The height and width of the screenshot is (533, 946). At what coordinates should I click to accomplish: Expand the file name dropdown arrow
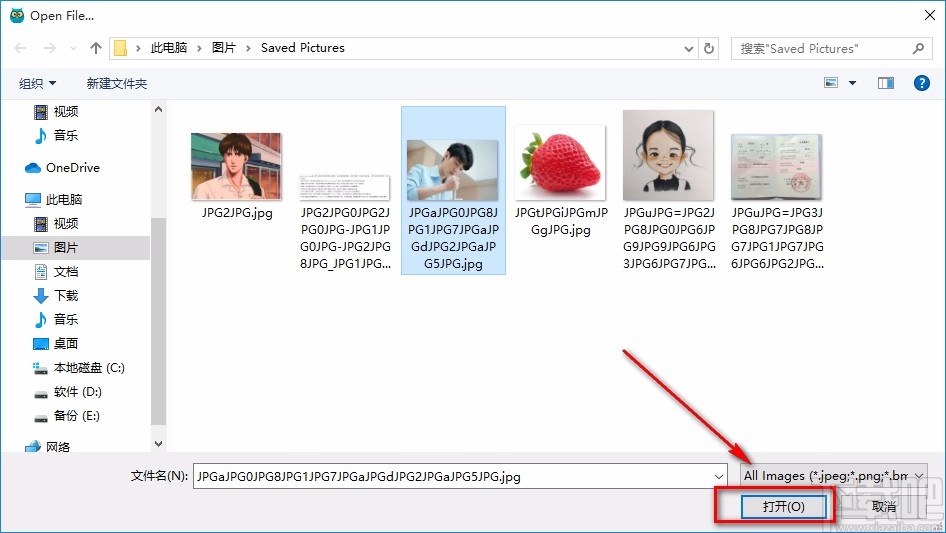(x=719, y=476)
